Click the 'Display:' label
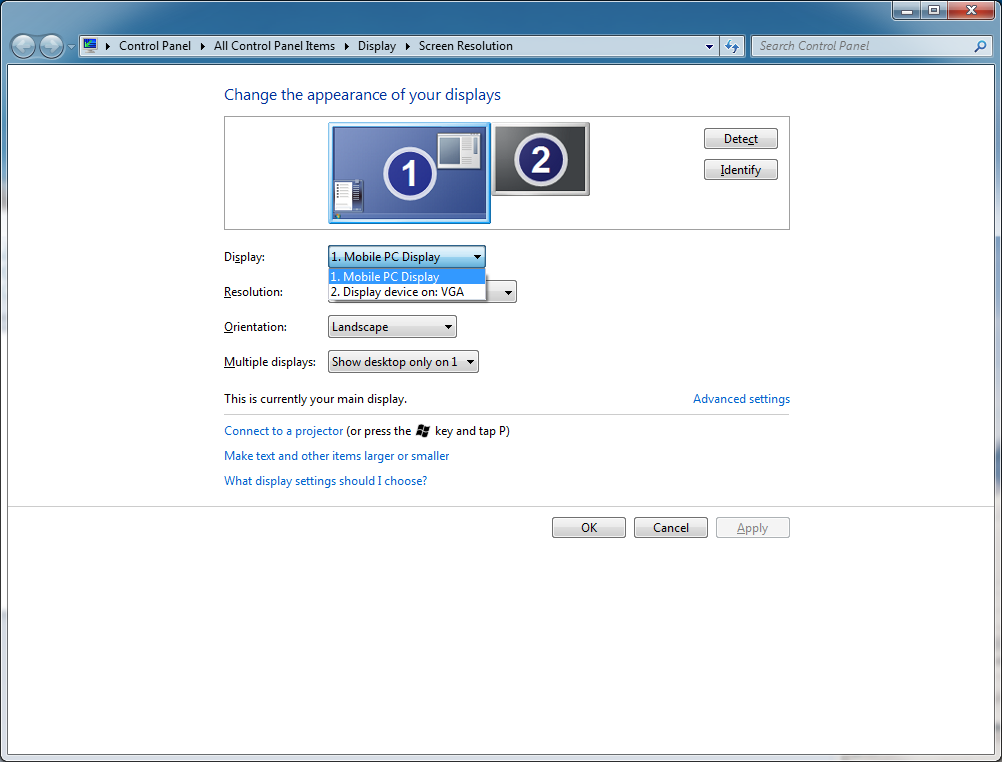Viewport: 1002px width, 762px height. click(244, 257)
